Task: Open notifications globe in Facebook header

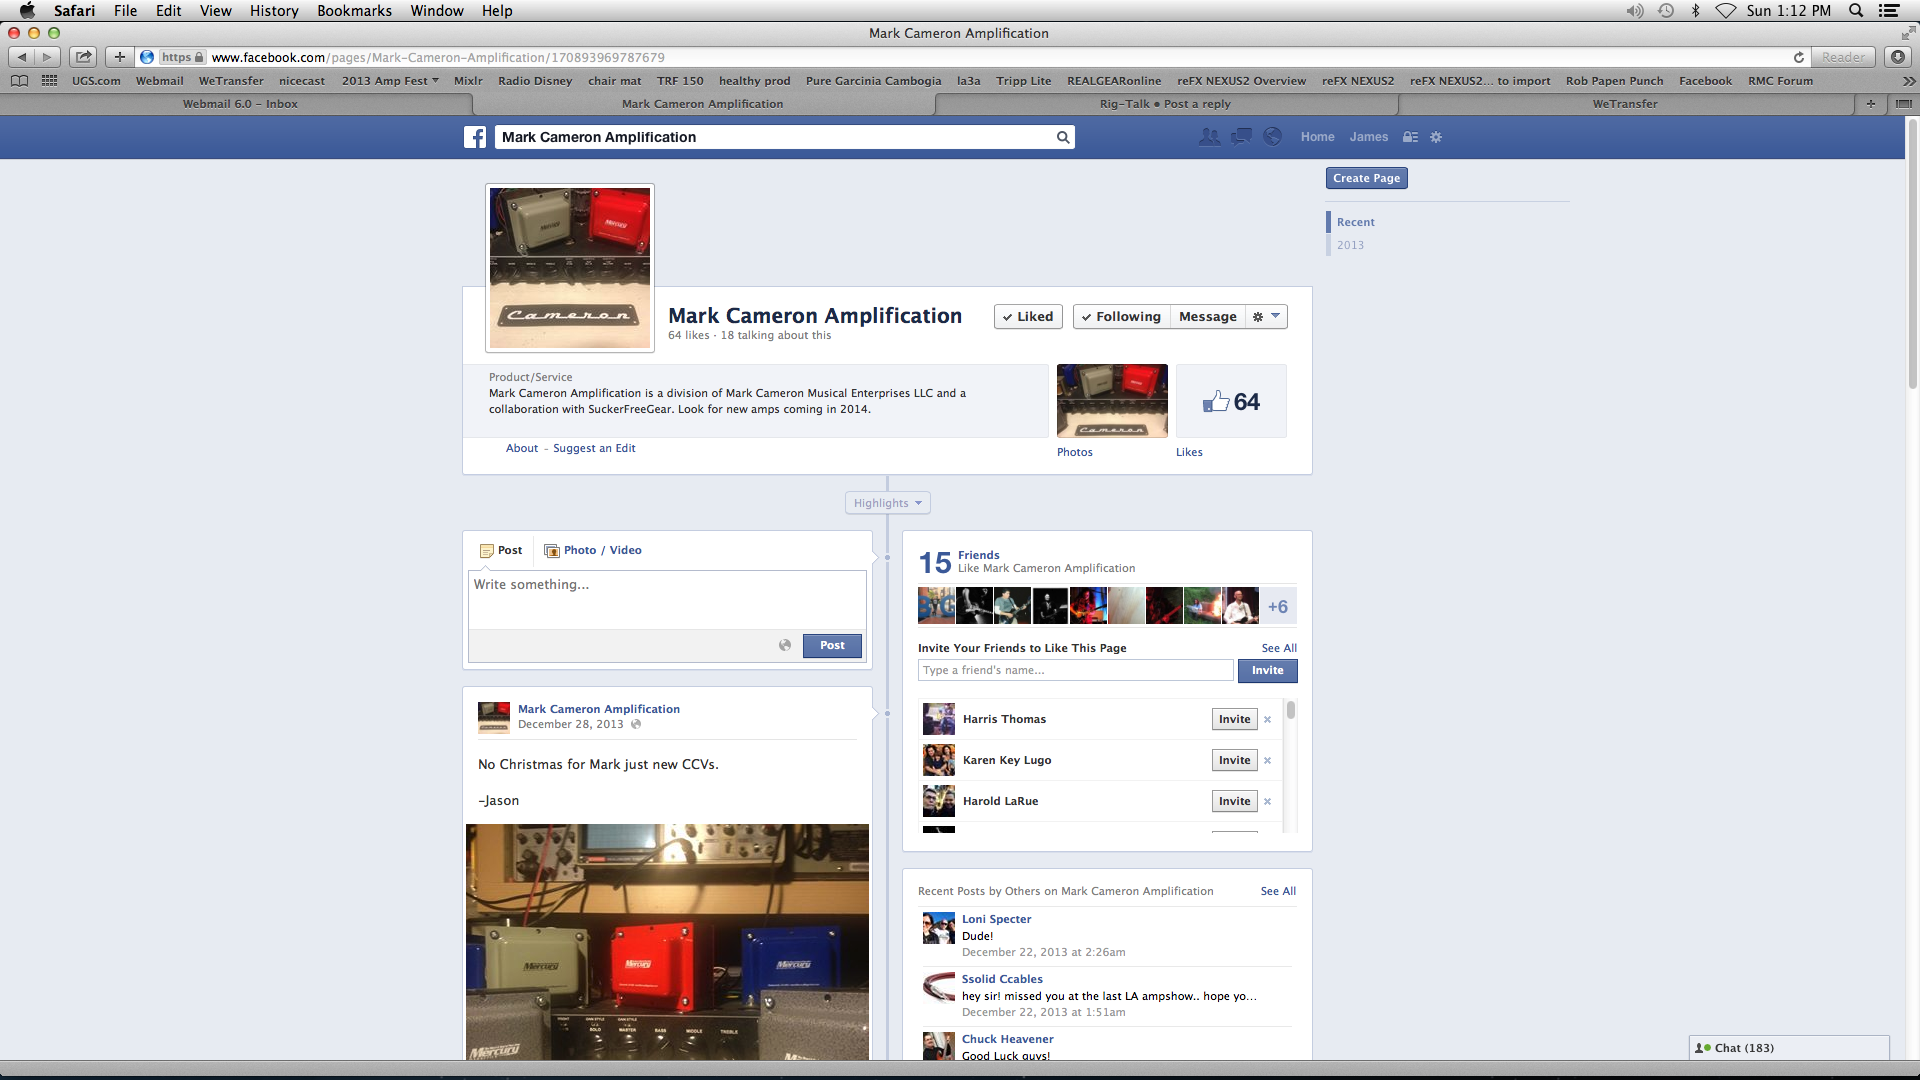Action: (x=1272, y=137)
